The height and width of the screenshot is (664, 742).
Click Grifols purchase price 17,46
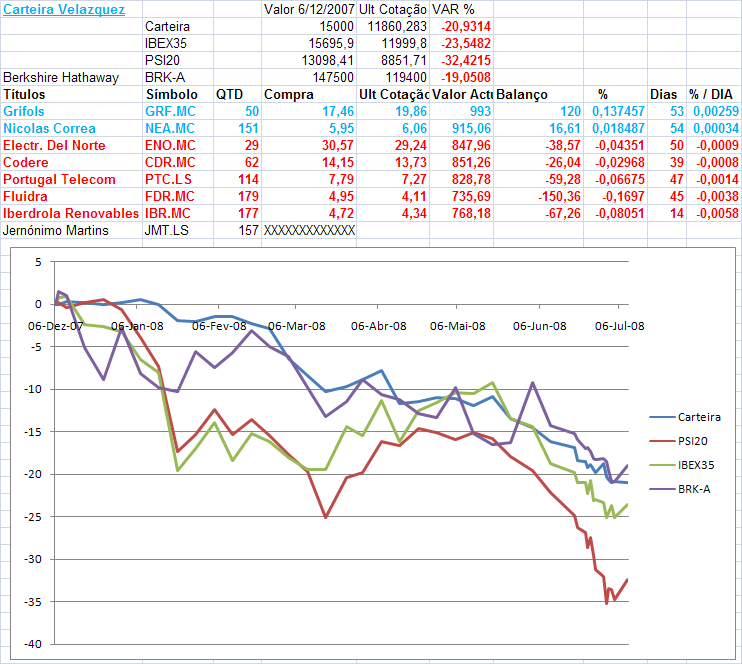pyautogui.click(x=309, y=112)
